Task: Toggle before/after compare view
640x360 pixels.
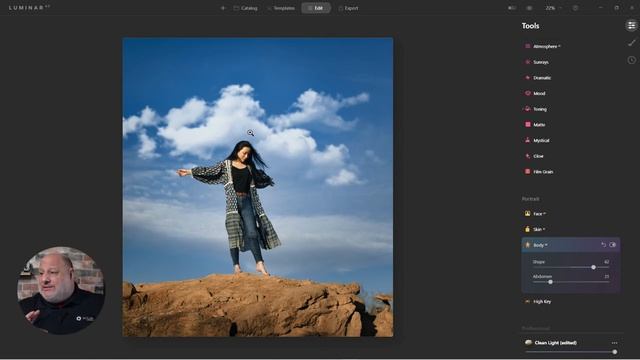Action: point(511,8)
